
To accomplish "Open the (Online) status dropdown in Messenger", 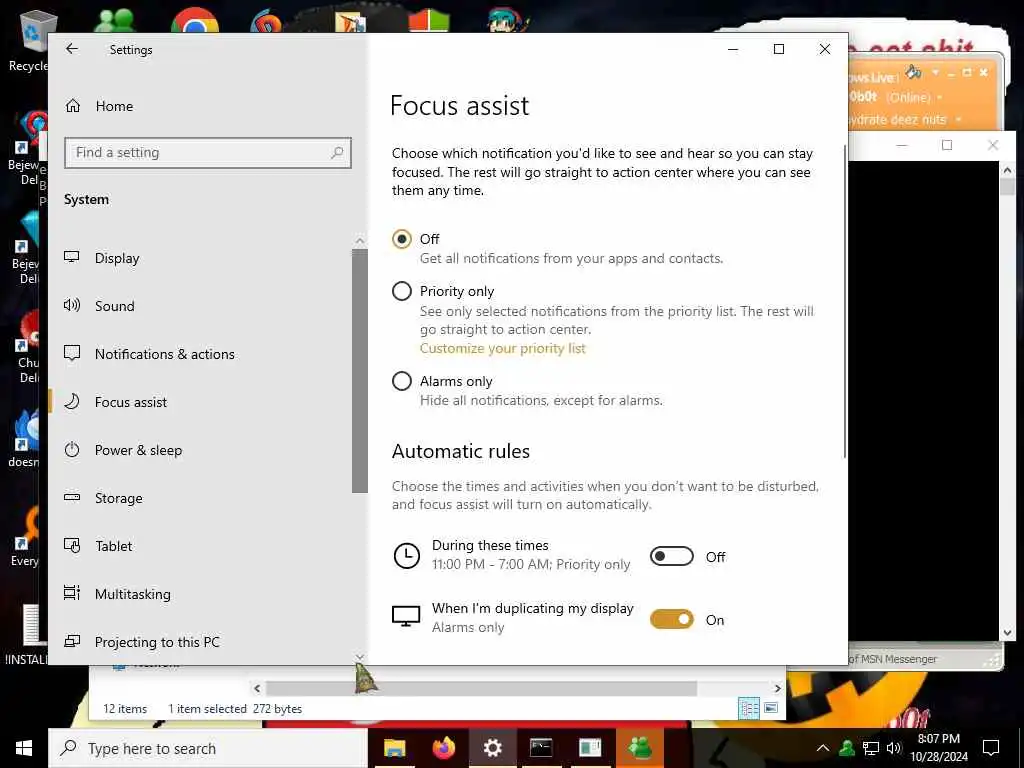I will coord(940,97).
